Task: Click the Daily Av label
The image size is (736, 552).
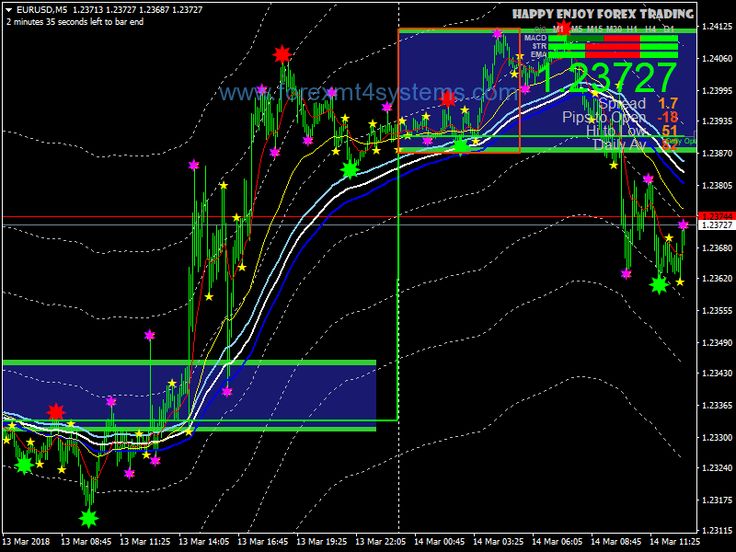Action: (x=620, y=144)
